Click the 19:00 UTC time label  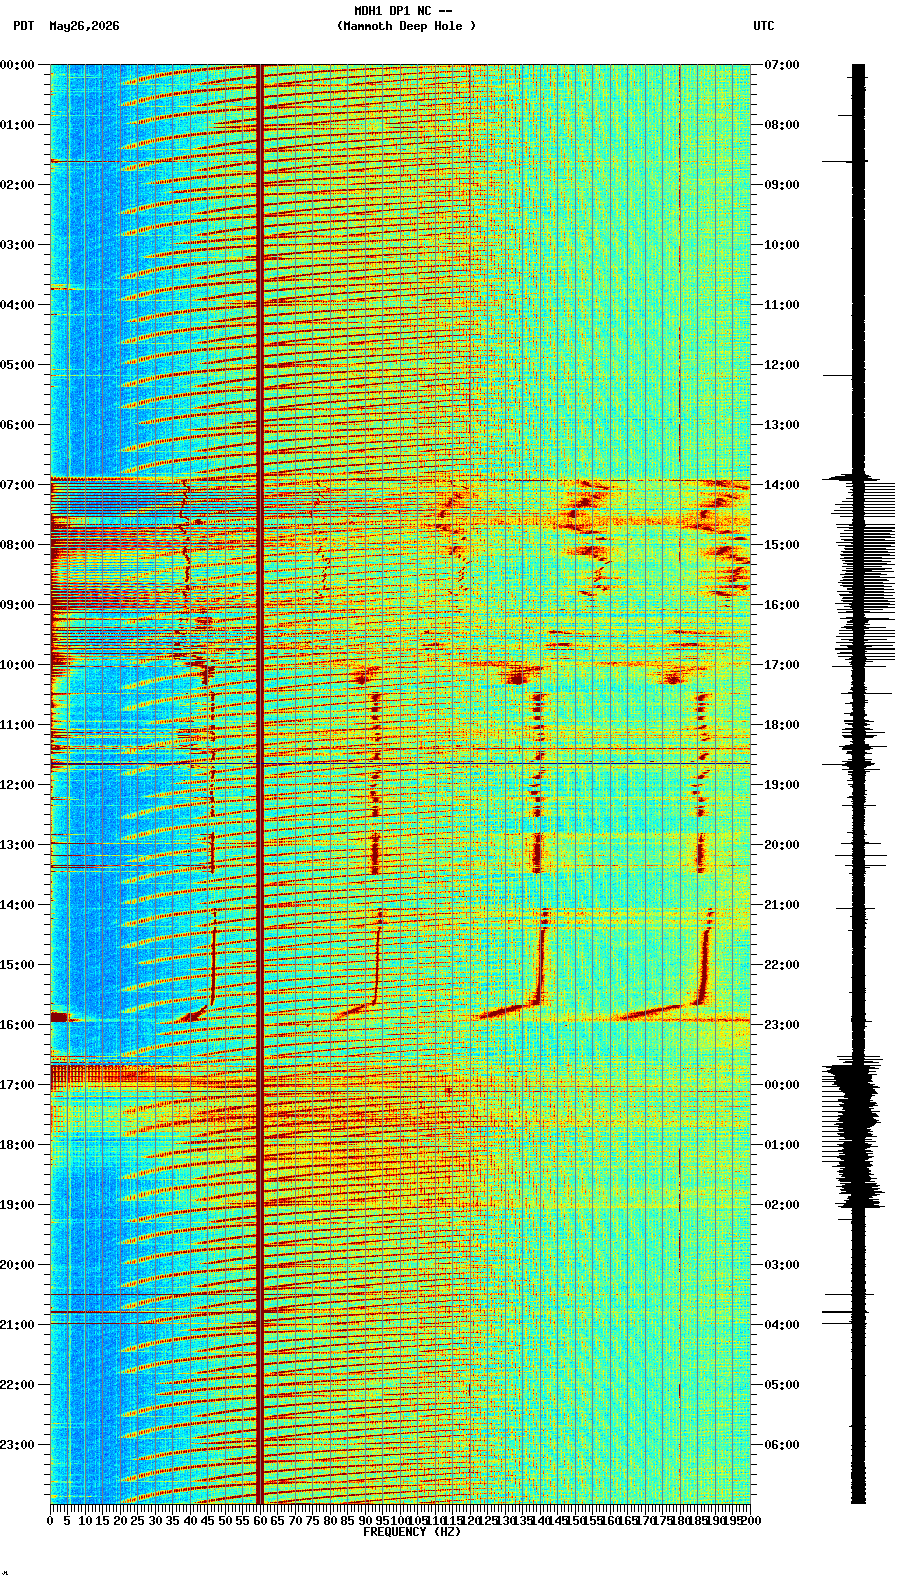click(781, 785)
